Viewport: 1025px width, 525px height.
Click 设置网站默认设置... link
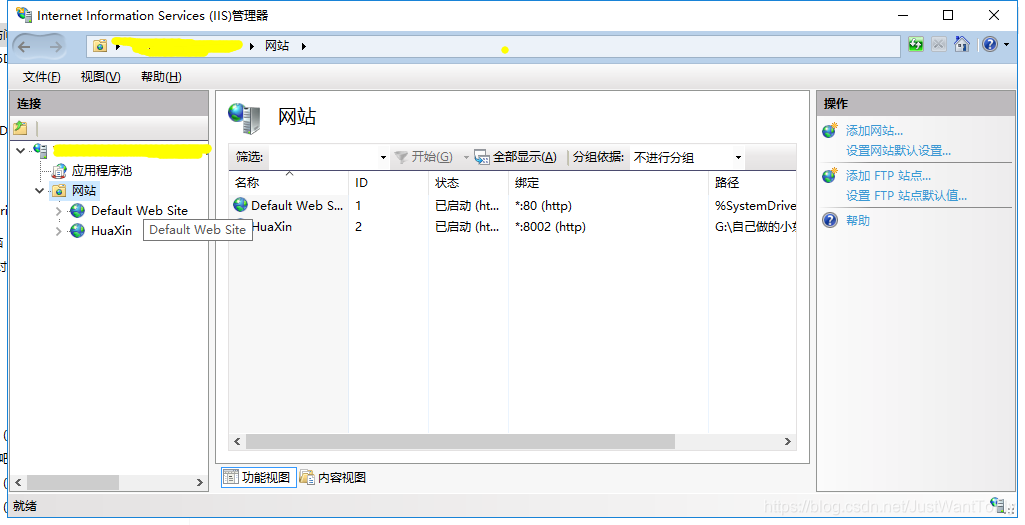(898, 150)
